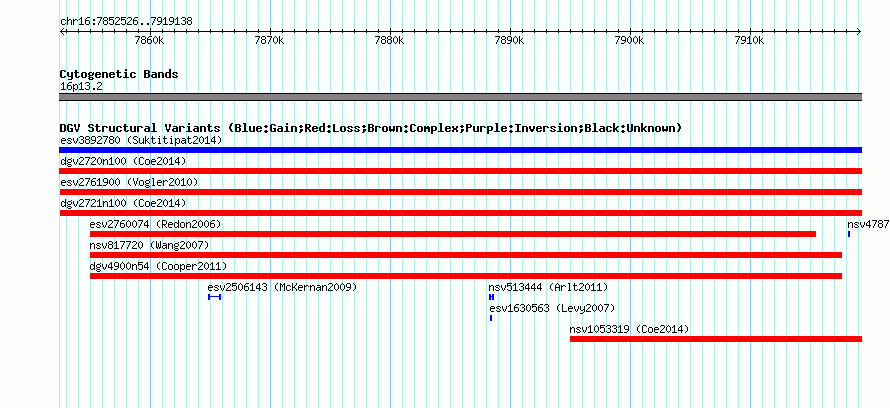Open the esv2506143 (McKernan2009) label

283,287
